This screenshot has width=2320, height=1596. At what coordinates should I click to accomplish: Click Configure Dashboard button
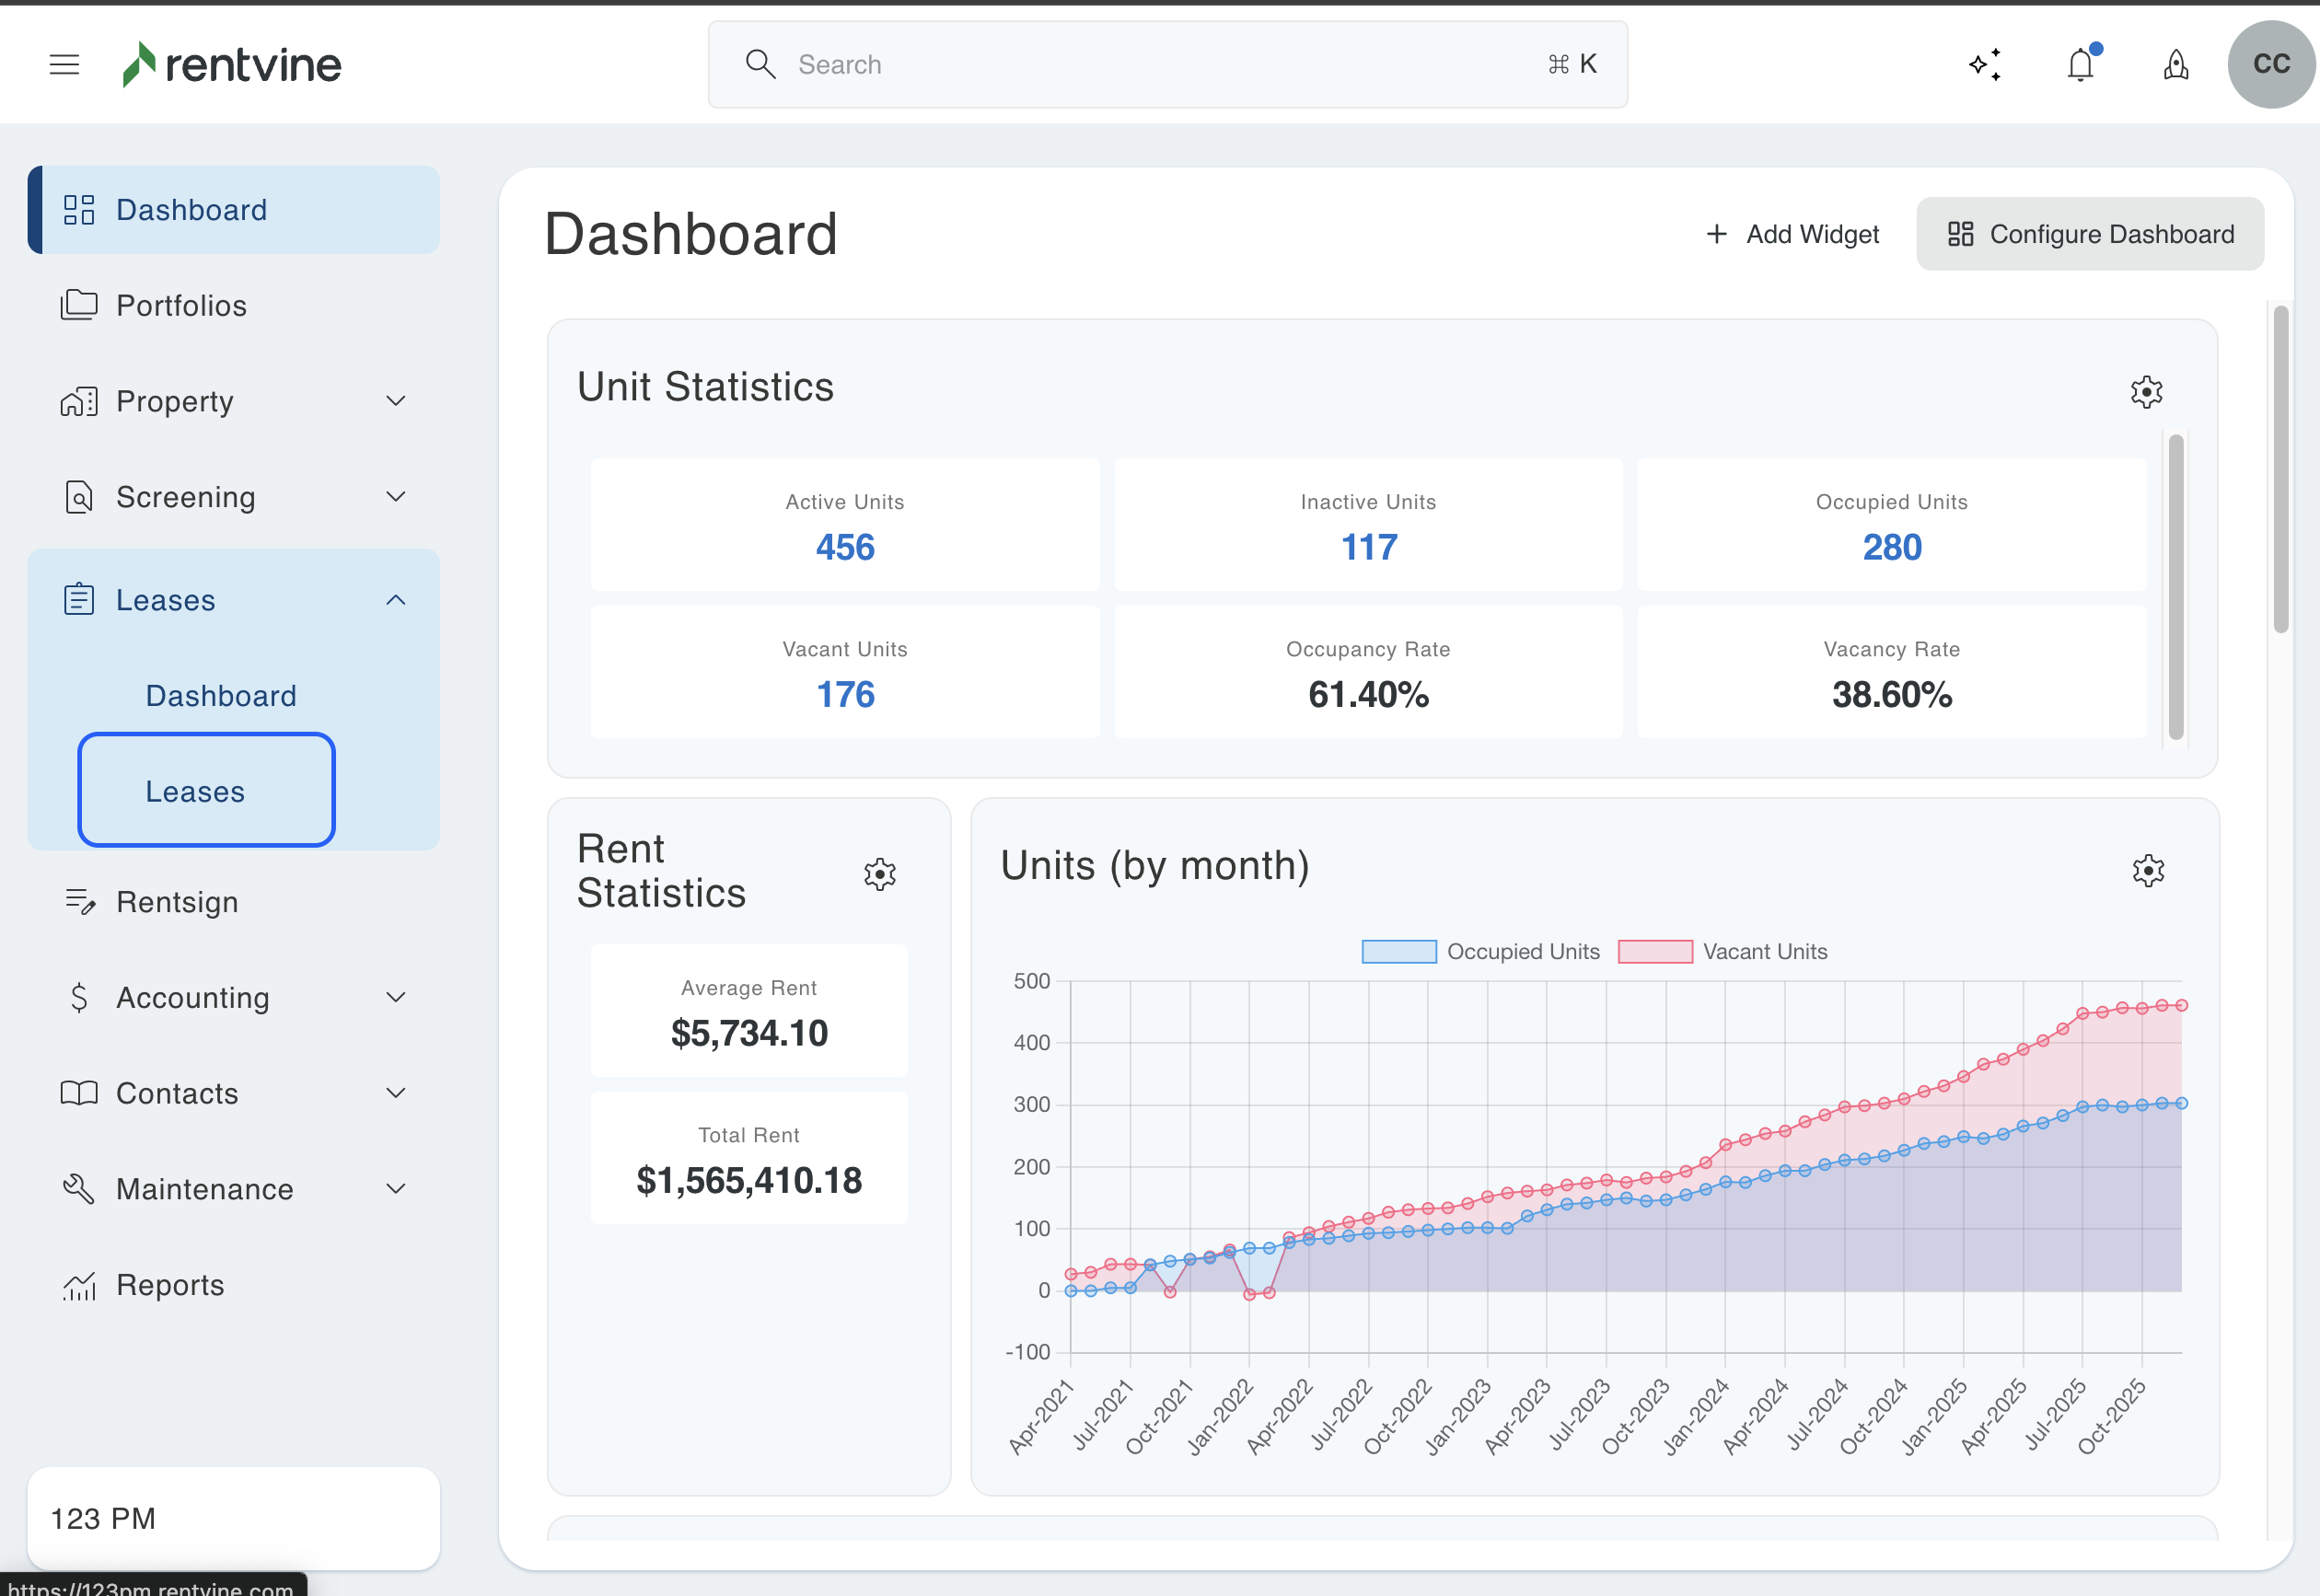click(x=2090, y=234)
